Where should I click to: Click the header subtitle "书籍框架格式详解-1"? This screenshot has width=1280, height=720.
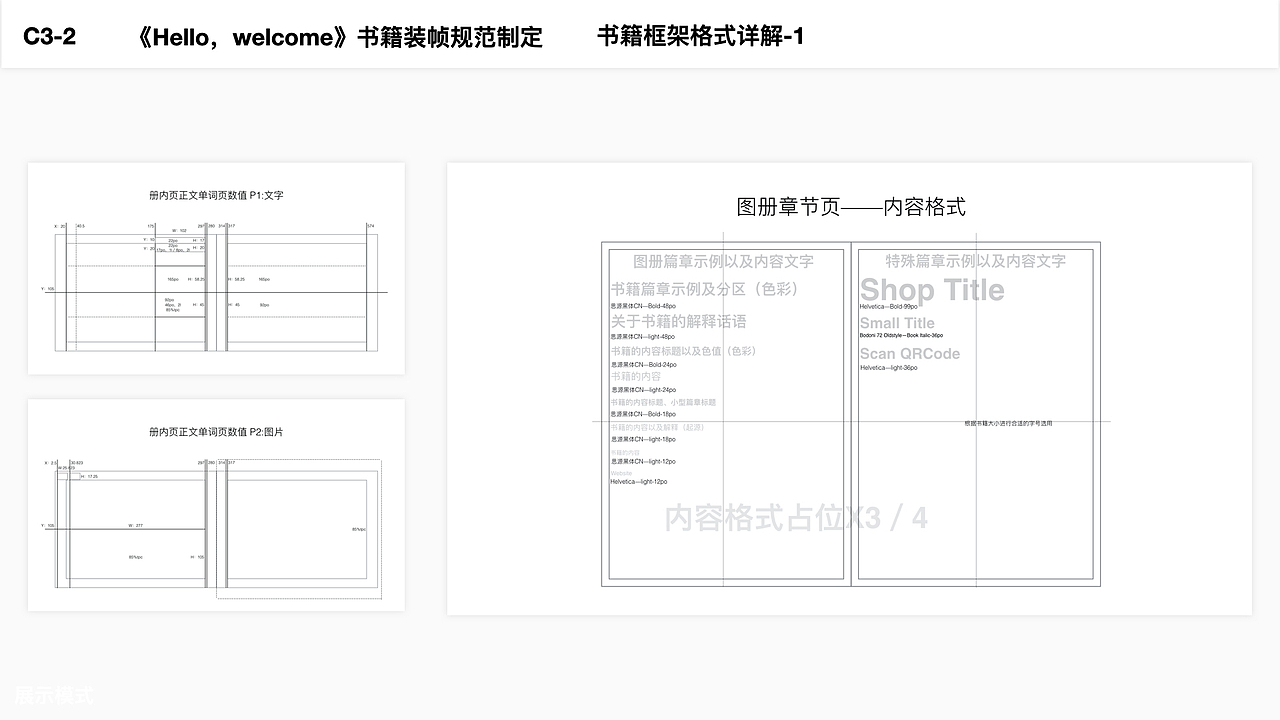tap(701, 37)
